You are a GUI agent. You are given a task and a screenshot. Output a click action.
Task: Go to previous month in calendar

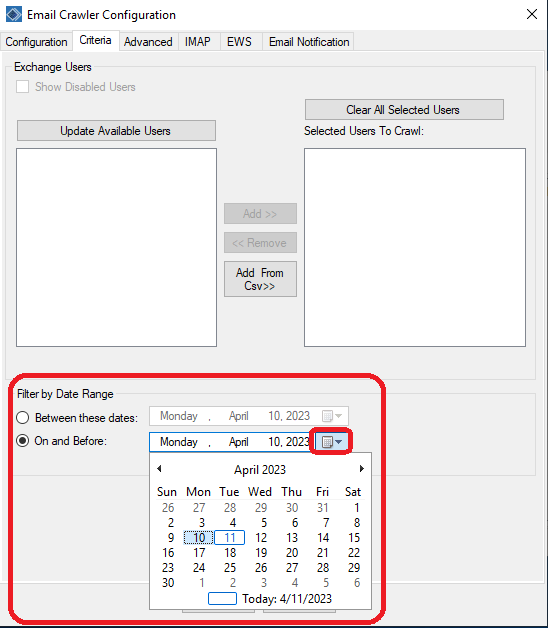click(159, 469)
